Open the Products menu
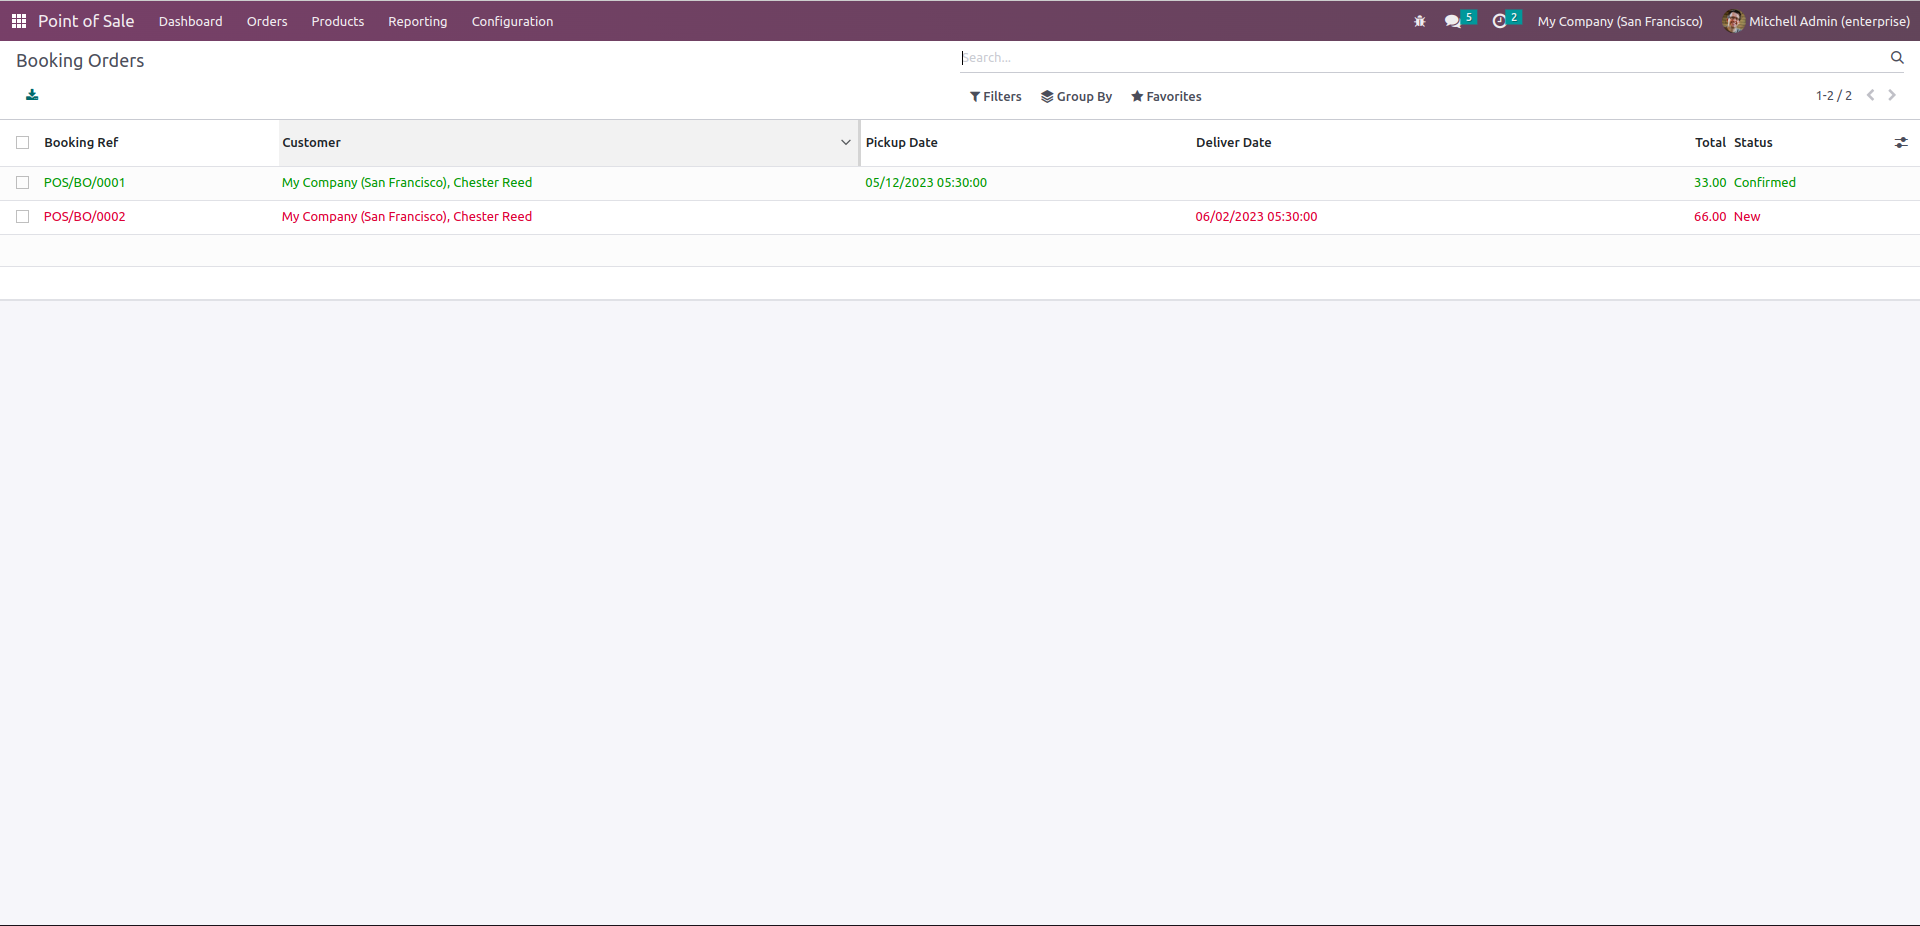1920x926 pixels. 338,21
